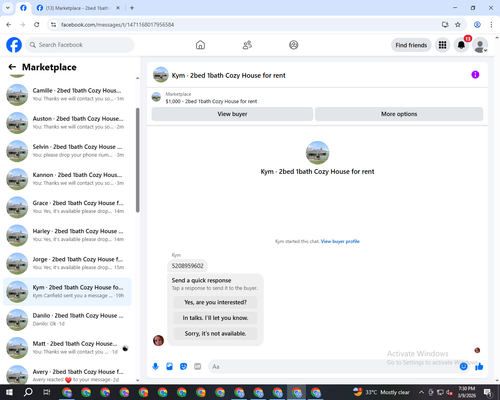The image size is (500, 400).
Task: Go to the Facebook Home icon
Action: click(200, 45)
